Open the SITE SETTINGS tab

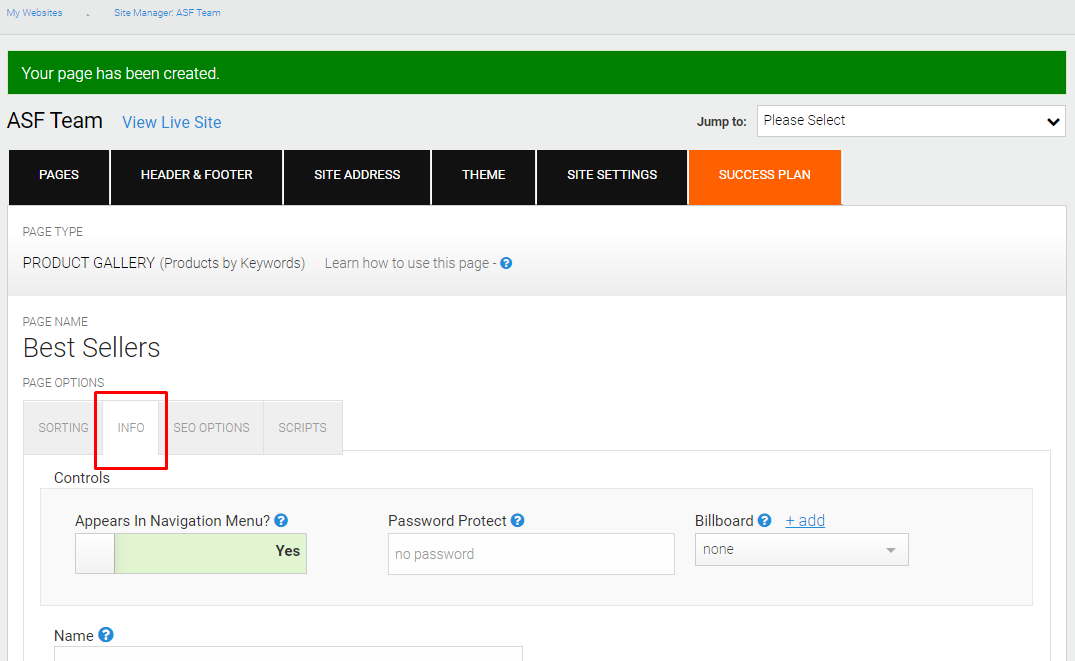pos(612,177)
